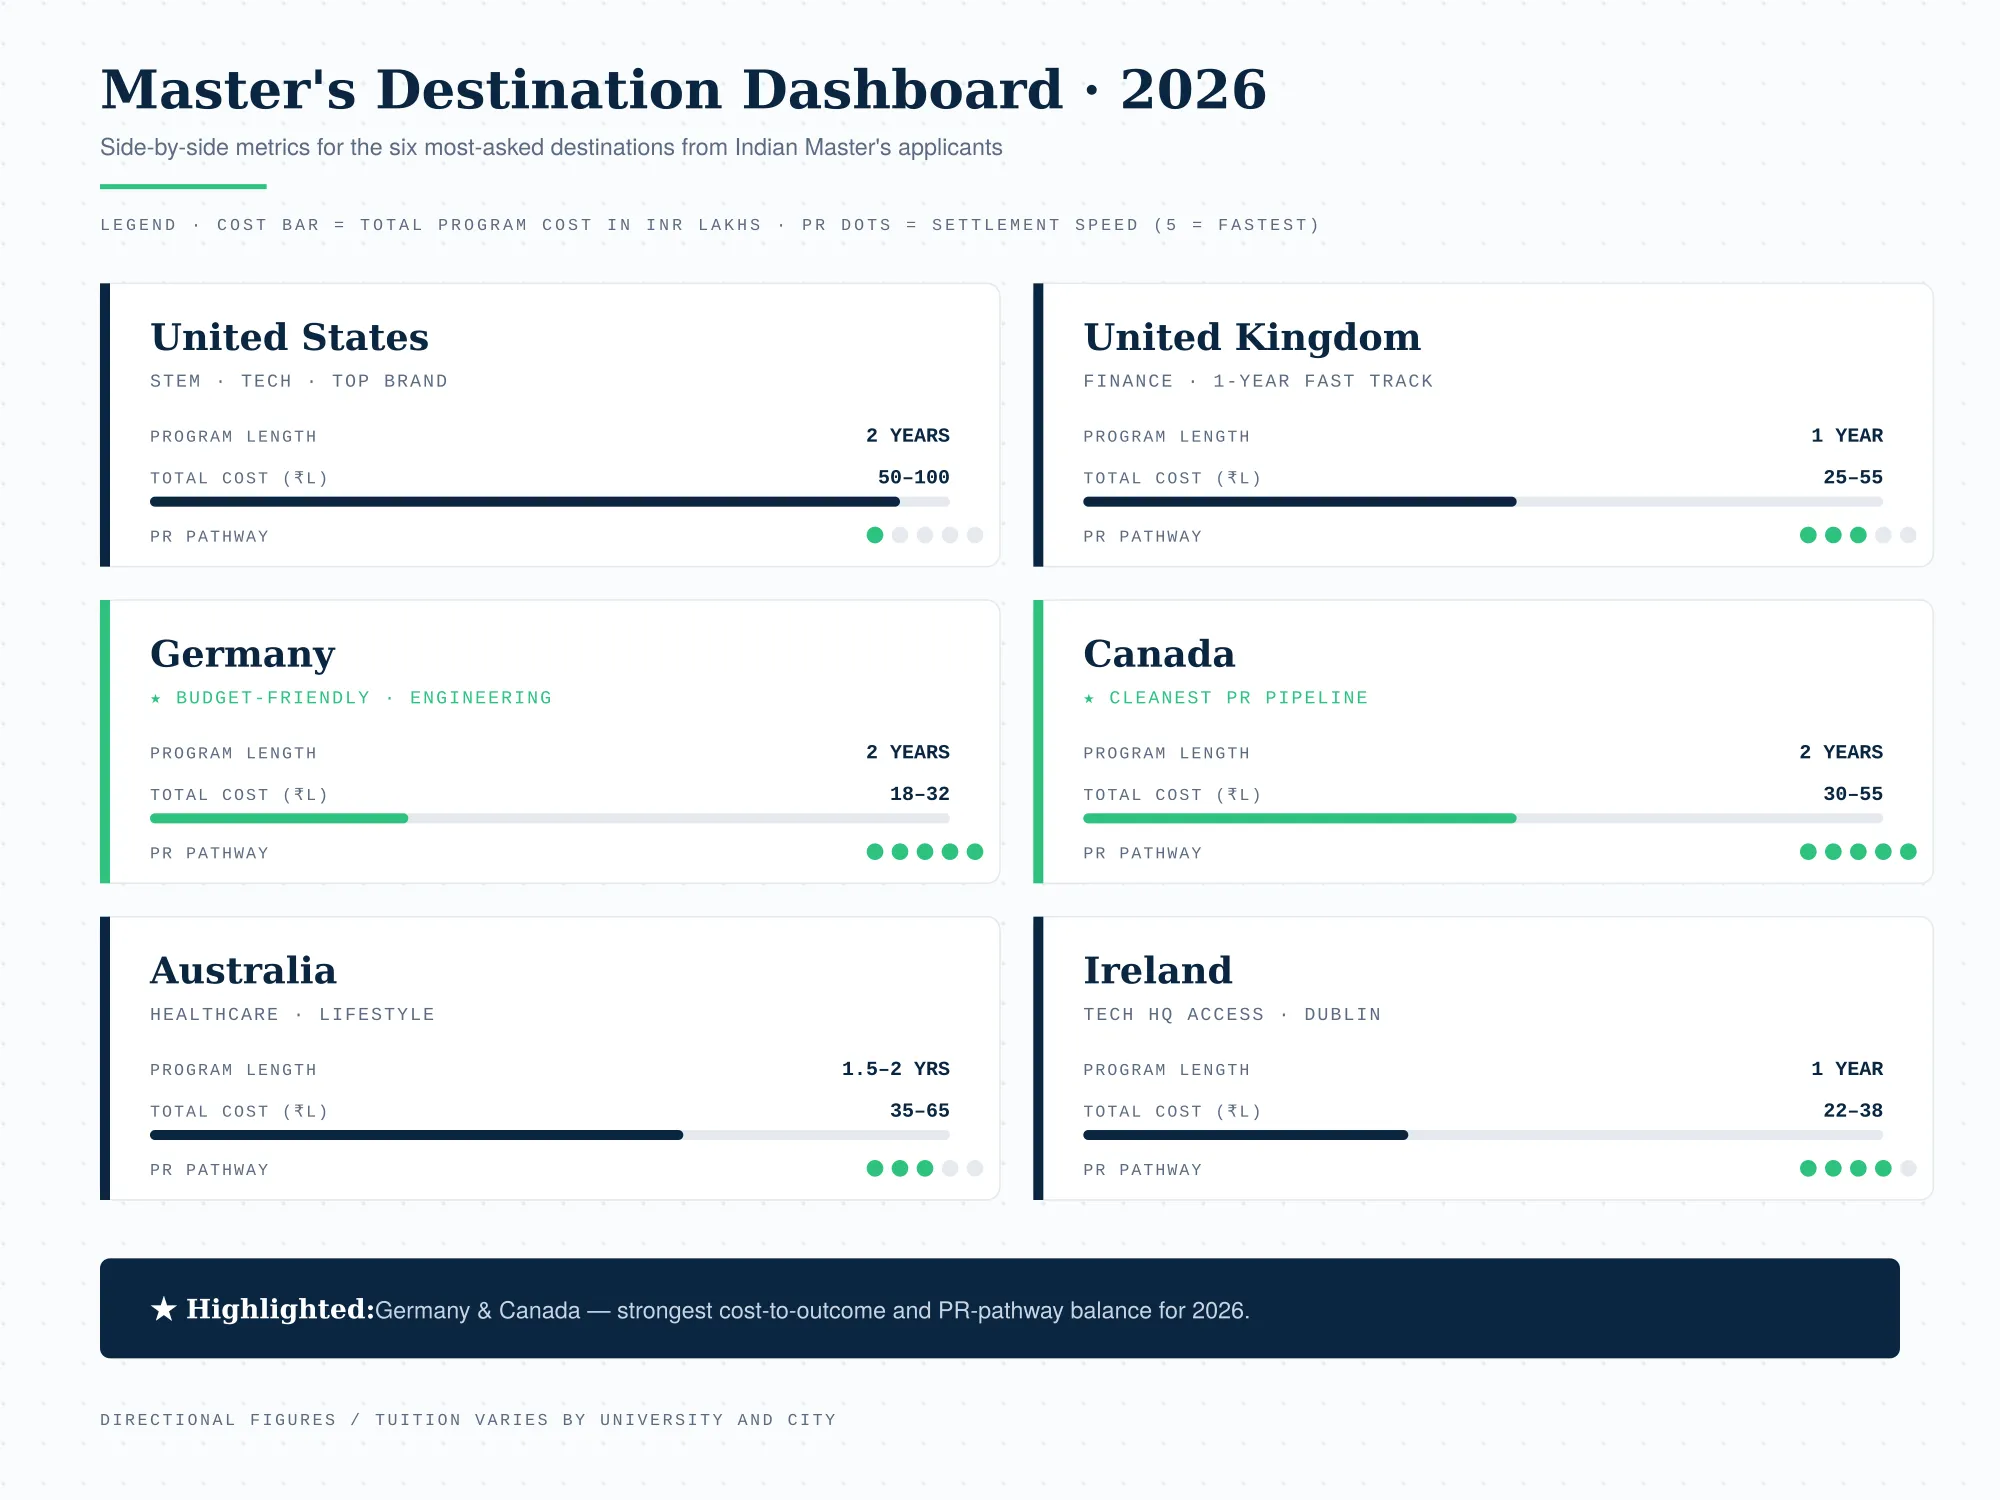2000x1500 pixels.
Task: Click the 'STEM · TECH · TOP BRAND' tagline
Action: tap(299, 381)
